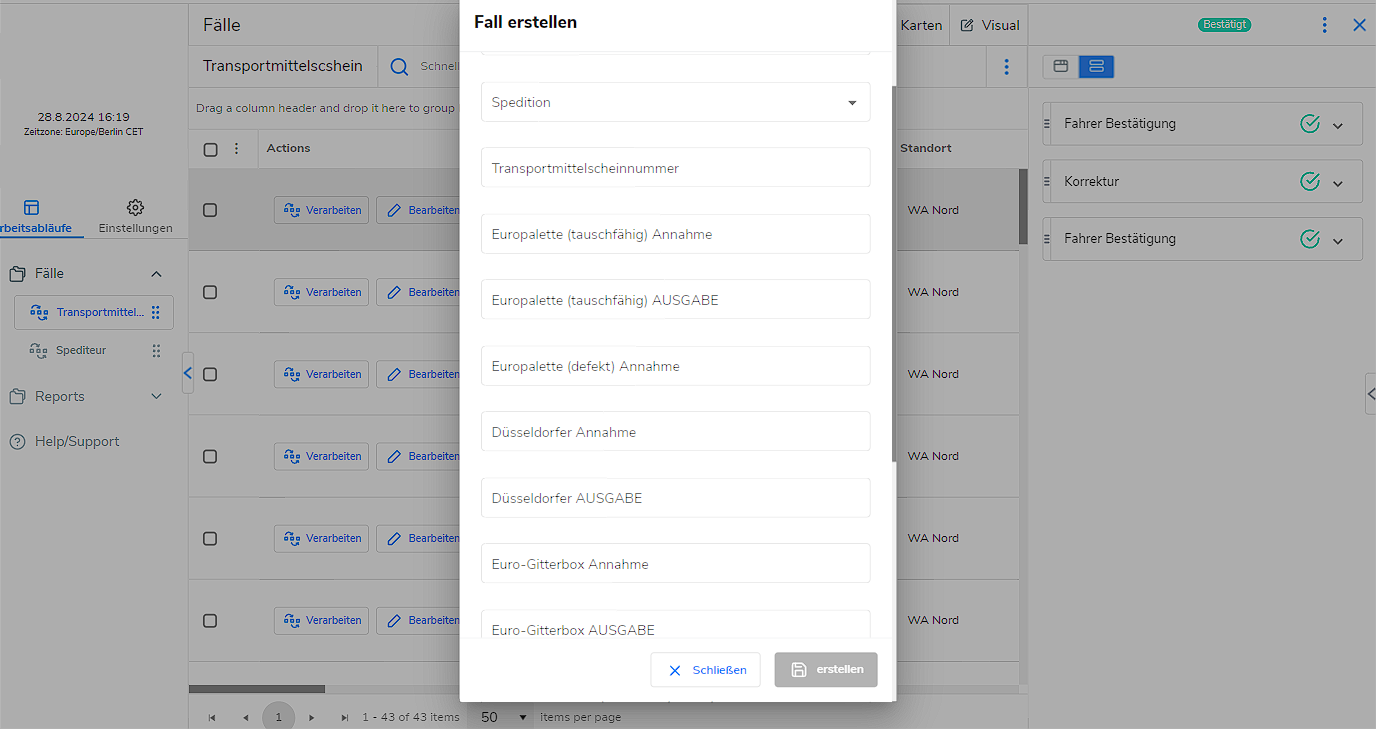
Task: Click the Schließen button
Action: coord(705,670)
